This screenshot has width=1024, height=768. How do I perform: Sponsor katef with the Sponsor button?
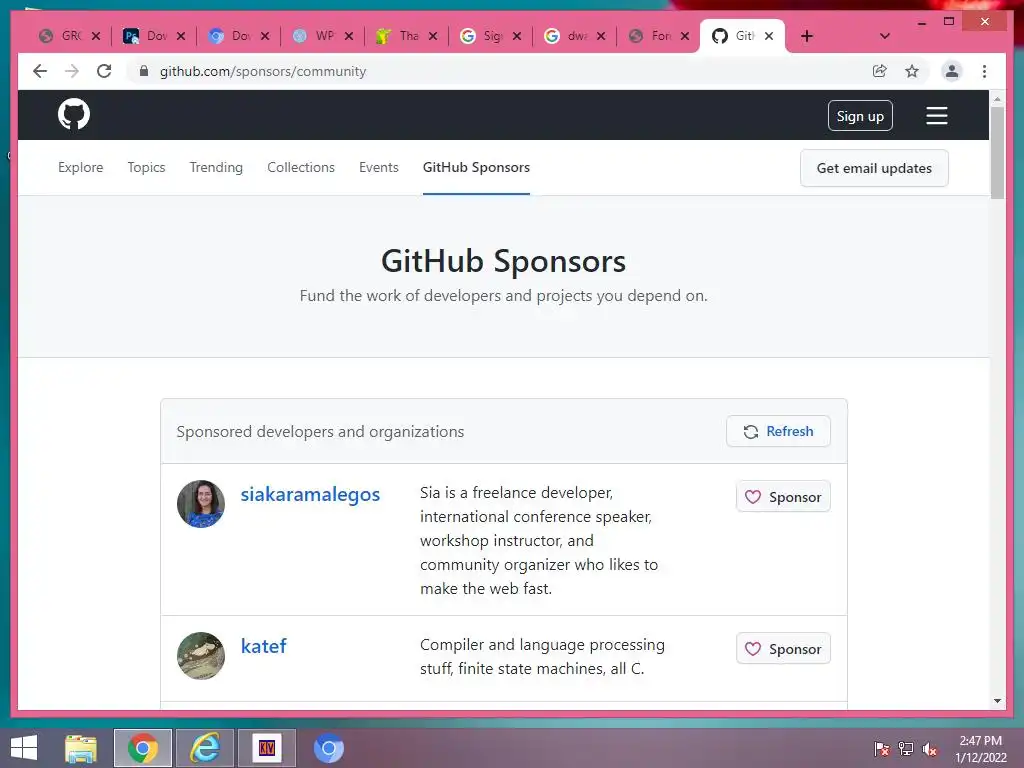tap(783, 649)
